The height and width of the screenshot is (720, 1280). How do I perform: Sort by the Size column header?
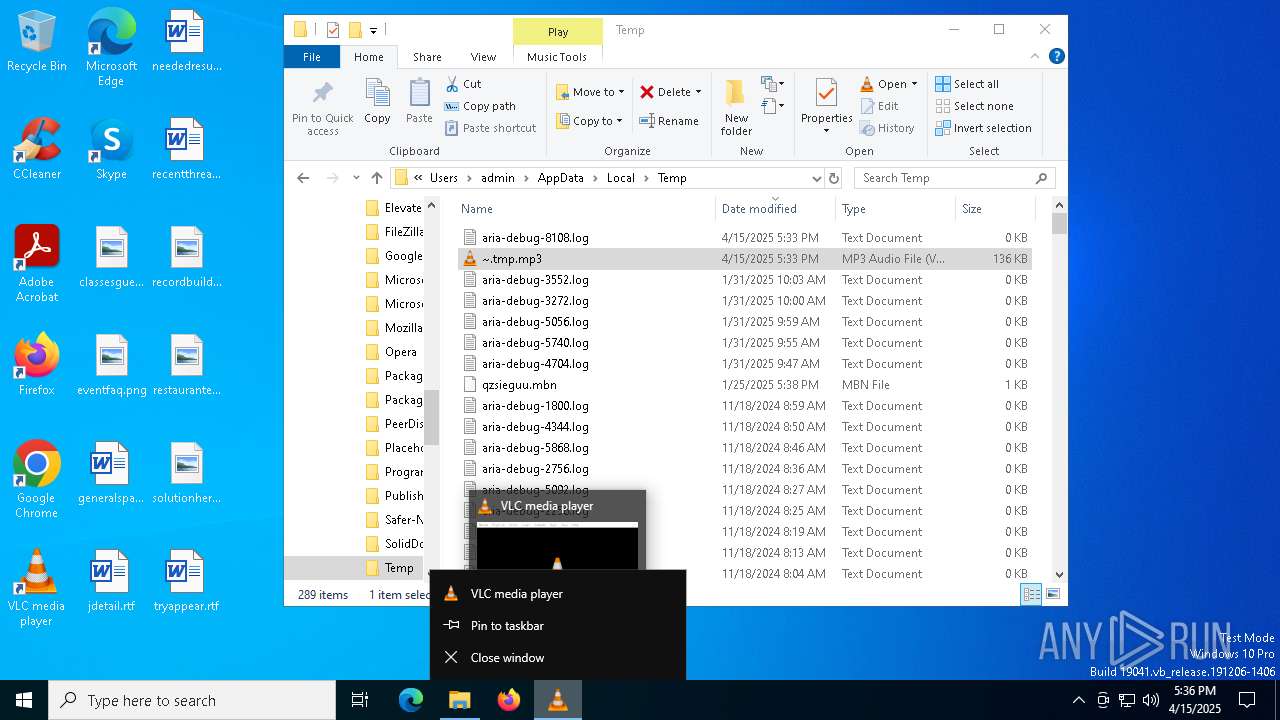click(994, 209)
